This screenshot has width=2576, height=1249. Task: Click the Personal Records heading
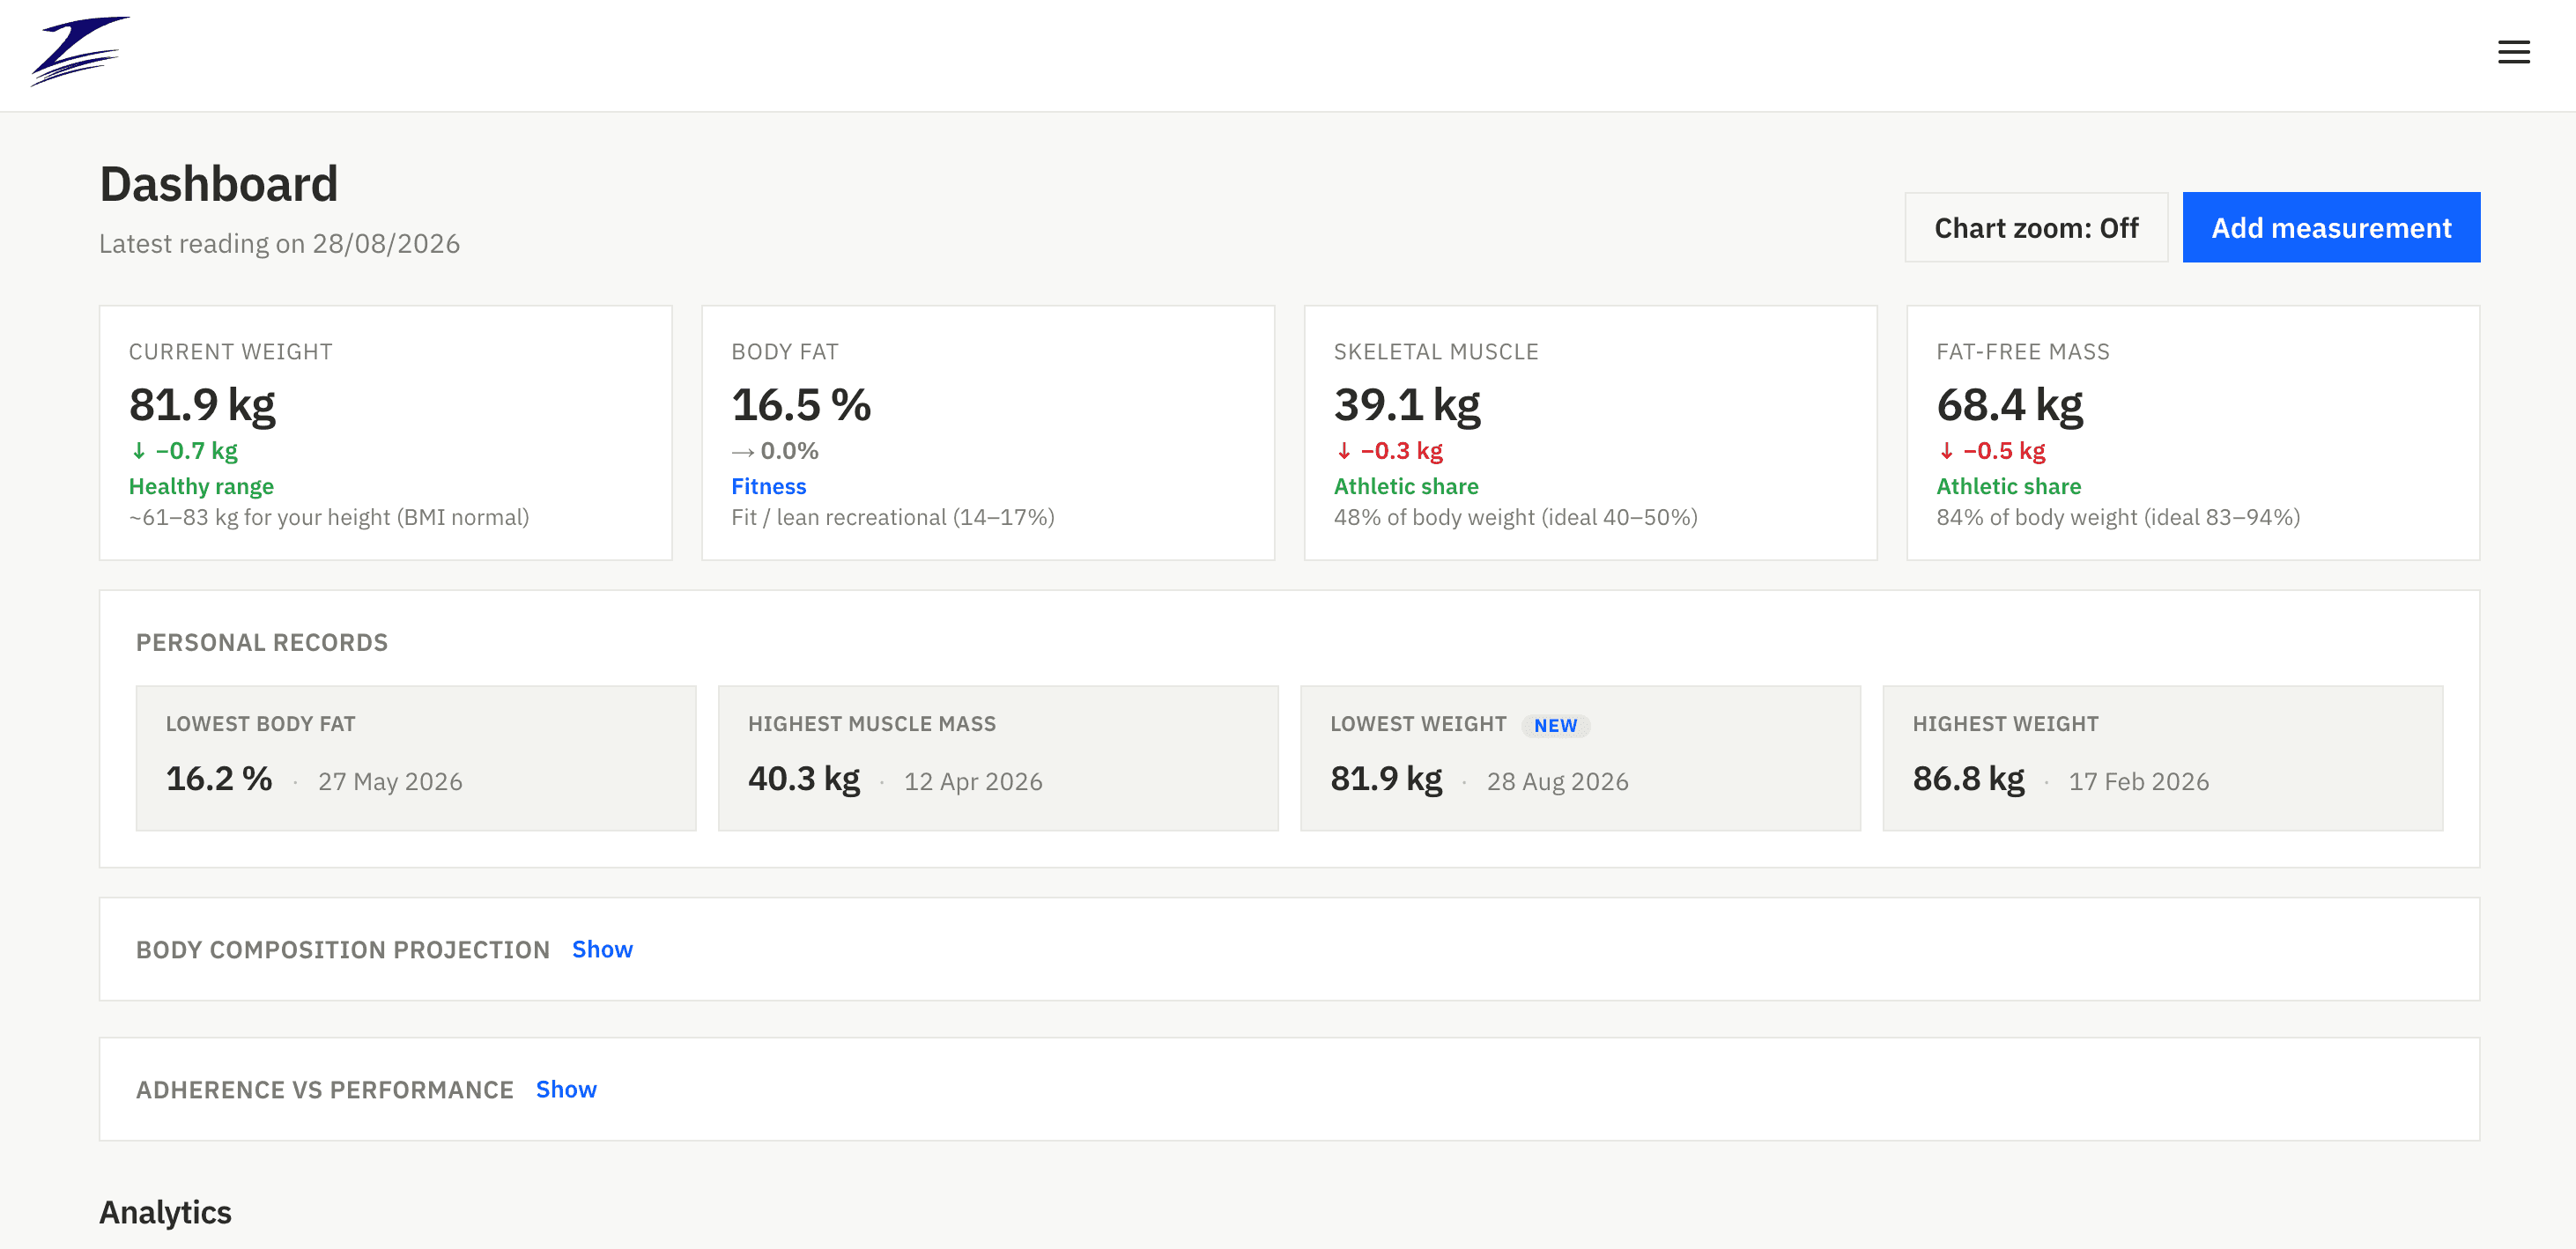coord(261,642)
